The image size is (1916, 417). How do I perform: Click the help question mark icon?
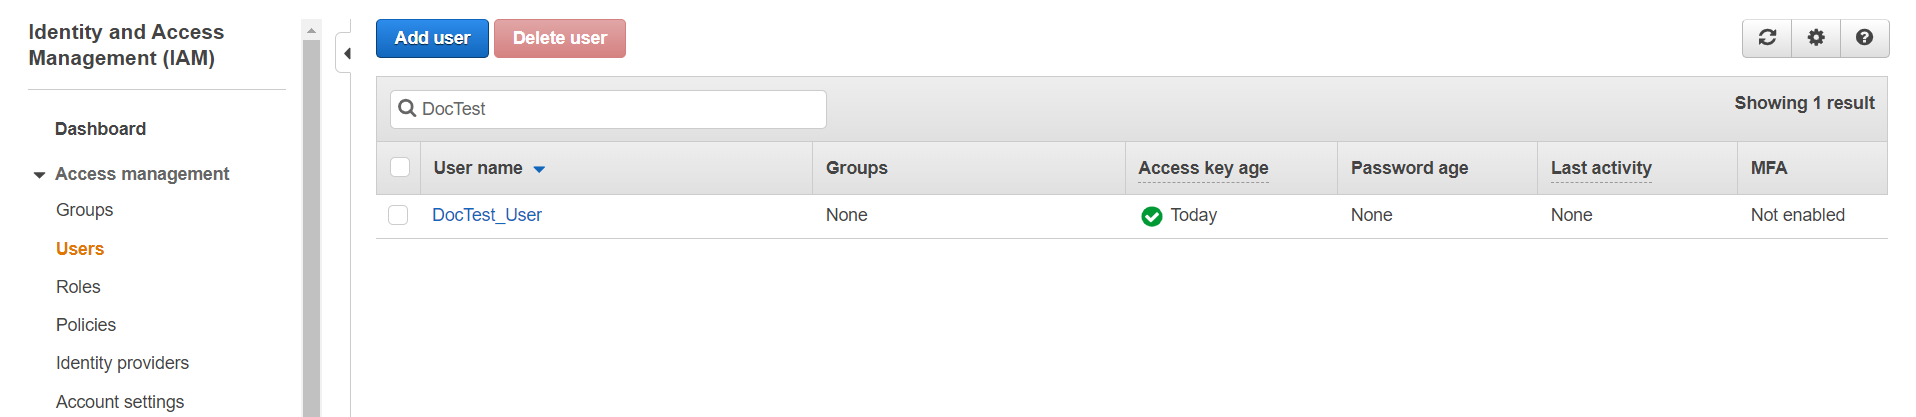click(x=1864, y=38)
